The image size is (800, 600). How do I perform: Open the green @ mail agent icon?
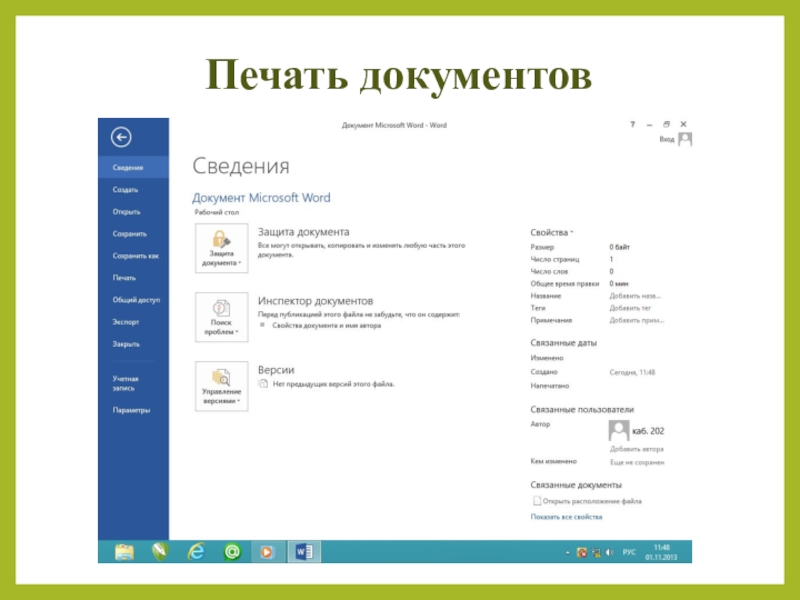232,552
